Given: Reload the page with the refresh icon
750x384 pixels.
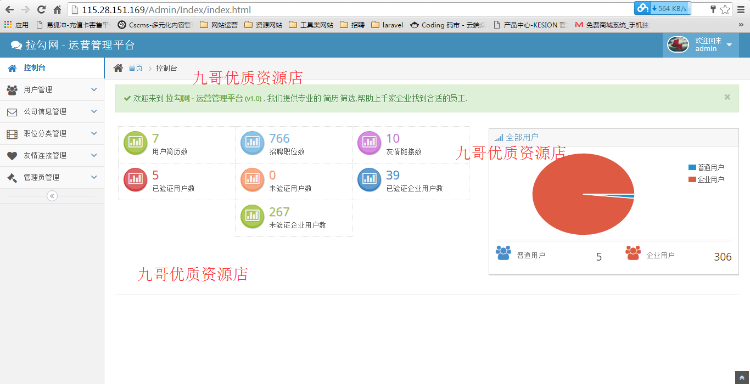Looking at the screenshot, I should 41,10.
